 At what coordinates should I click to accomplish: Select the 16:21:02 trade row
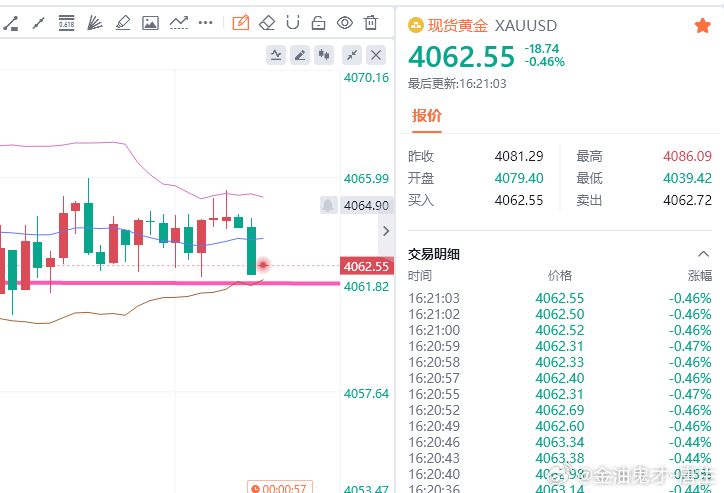560,314
